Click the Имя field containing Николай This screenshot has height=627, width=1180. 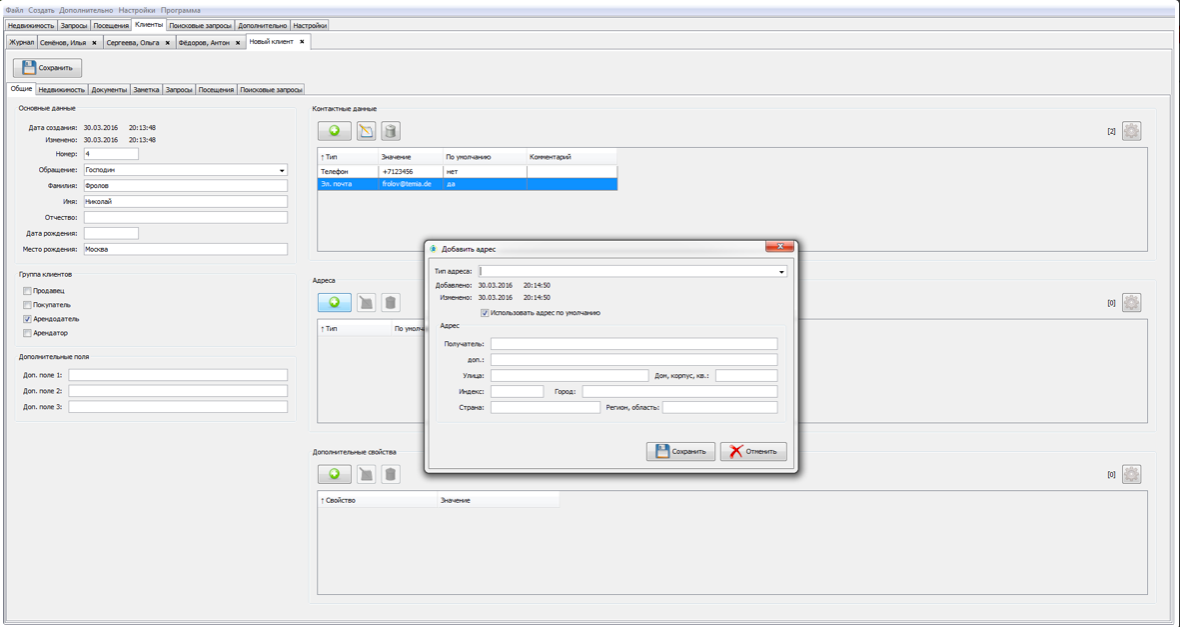[185, 202]
